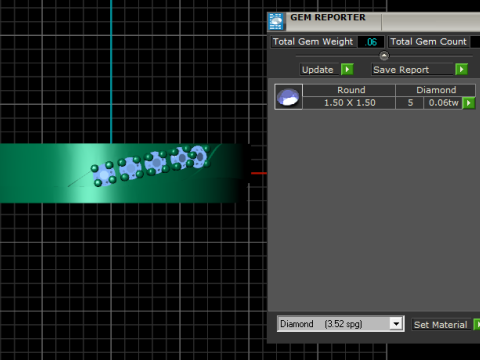Screen dimensions: 480x360
Task: Open the Diamond (3.52 spg) material dropdown
Action: pyautogui.click(x=341, y=324)
